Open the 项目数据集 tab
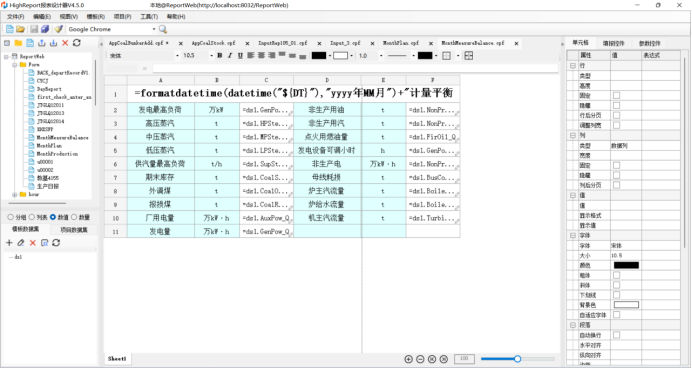The image size is (692, 368). [74, 230]
